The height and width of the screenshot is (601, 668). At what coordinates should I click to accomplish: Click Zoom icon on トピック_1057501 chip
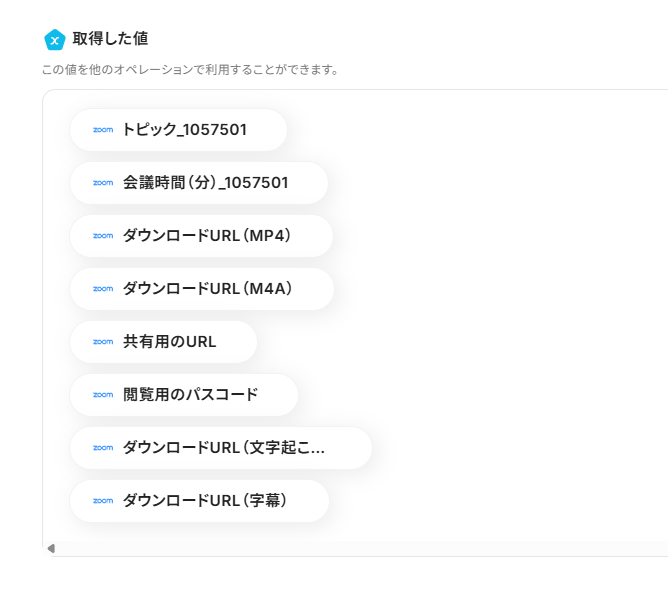pyautogui.click(x=103, y=130)
